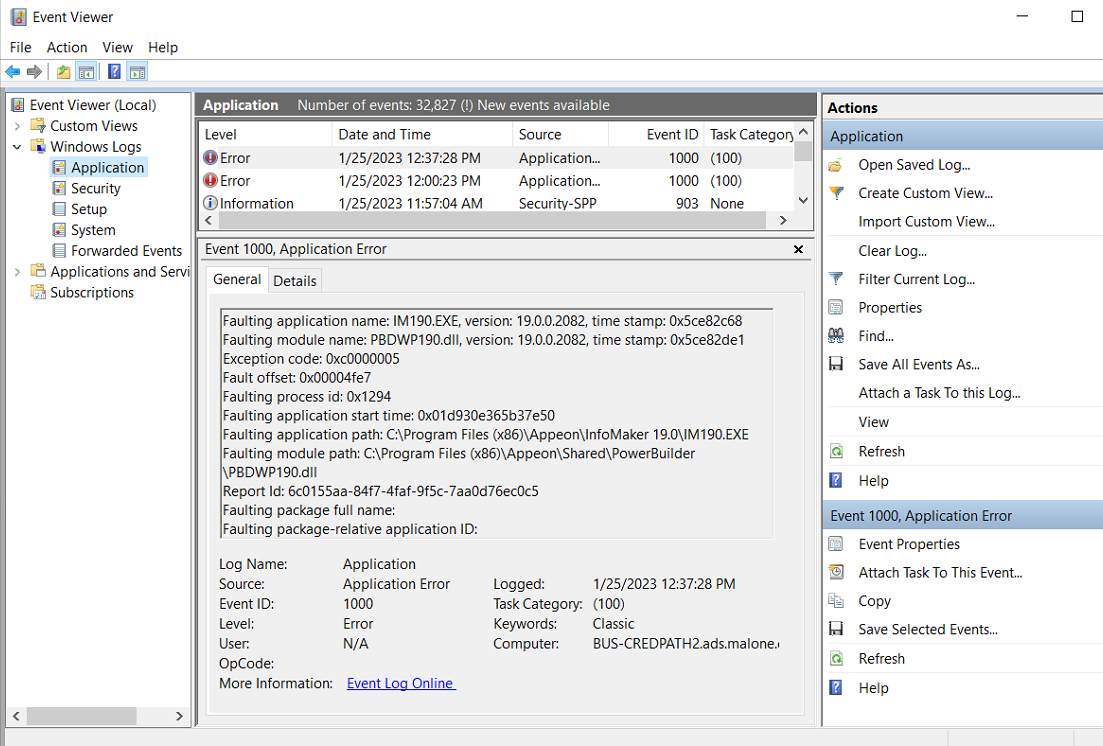Switch to the Details tab
The height and width of the screenshot is (746, 1103).
pyautogui.click(x=295, y=281)
